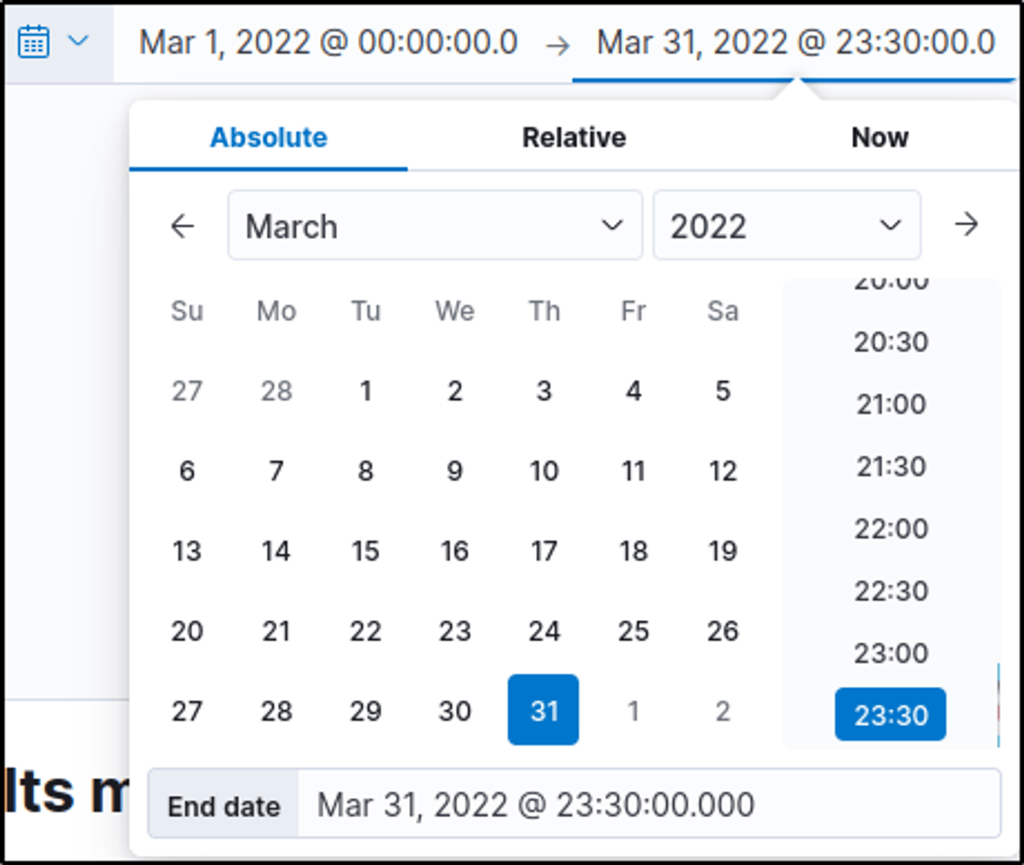
Task: Go to previous month arrow
Action: 182,226
